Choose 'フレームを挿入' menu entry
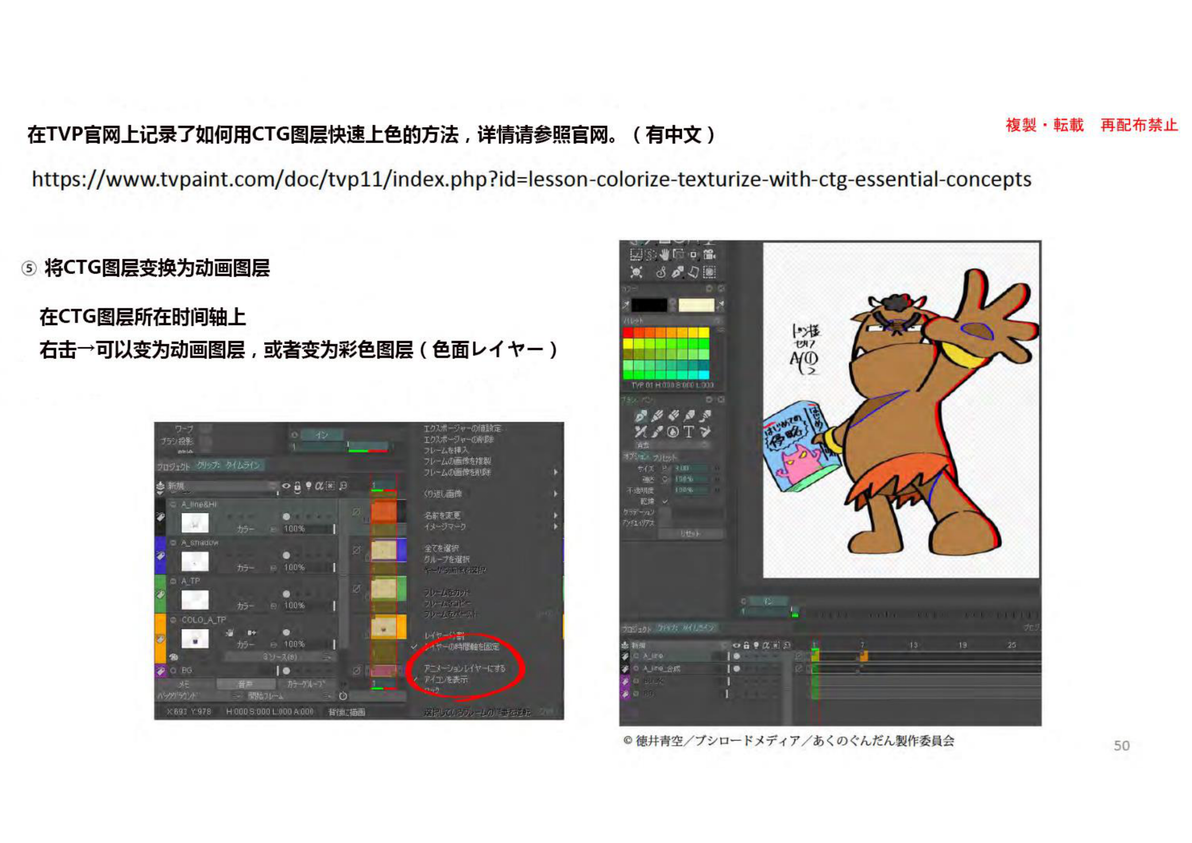 tap(446, 450)
